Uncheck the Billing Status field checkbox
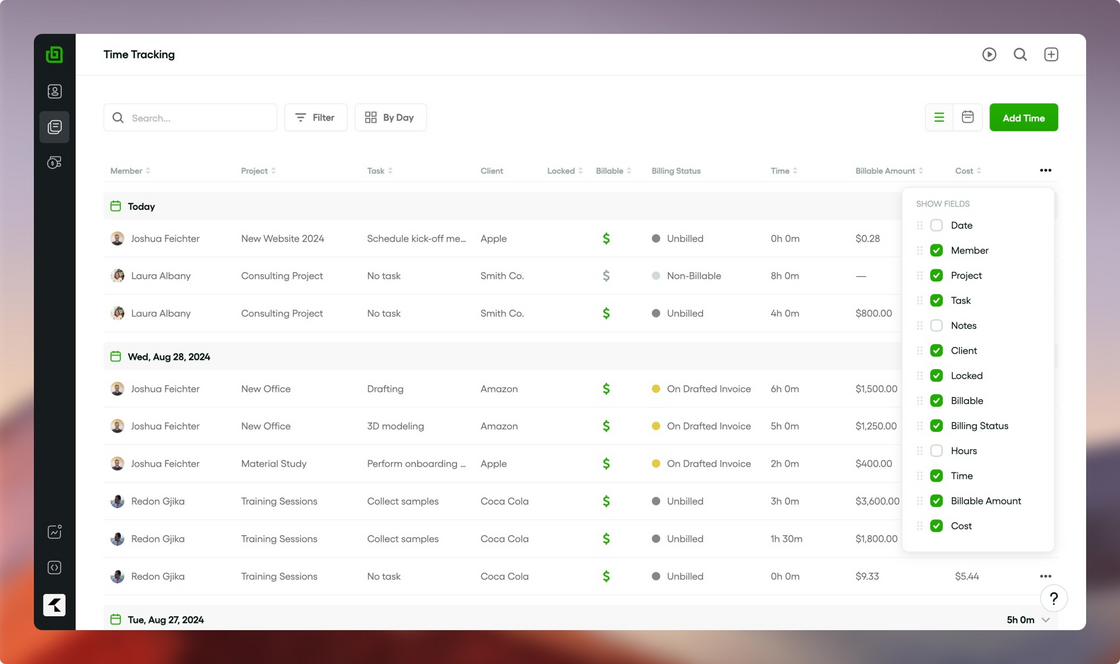Viewport: 1120px width, 664px height. point(936,426)
